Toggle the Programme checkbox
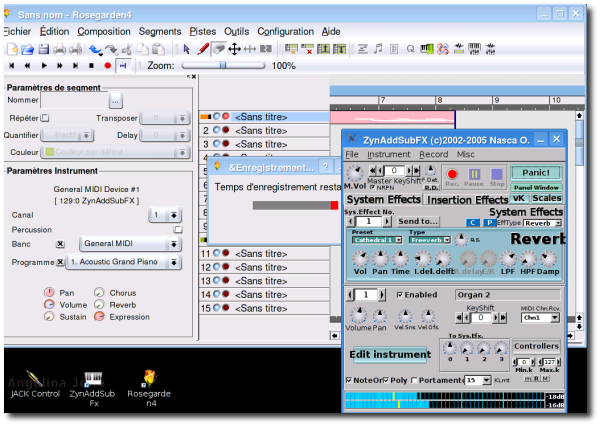The image size is (600, 426). tap(60, 262)
